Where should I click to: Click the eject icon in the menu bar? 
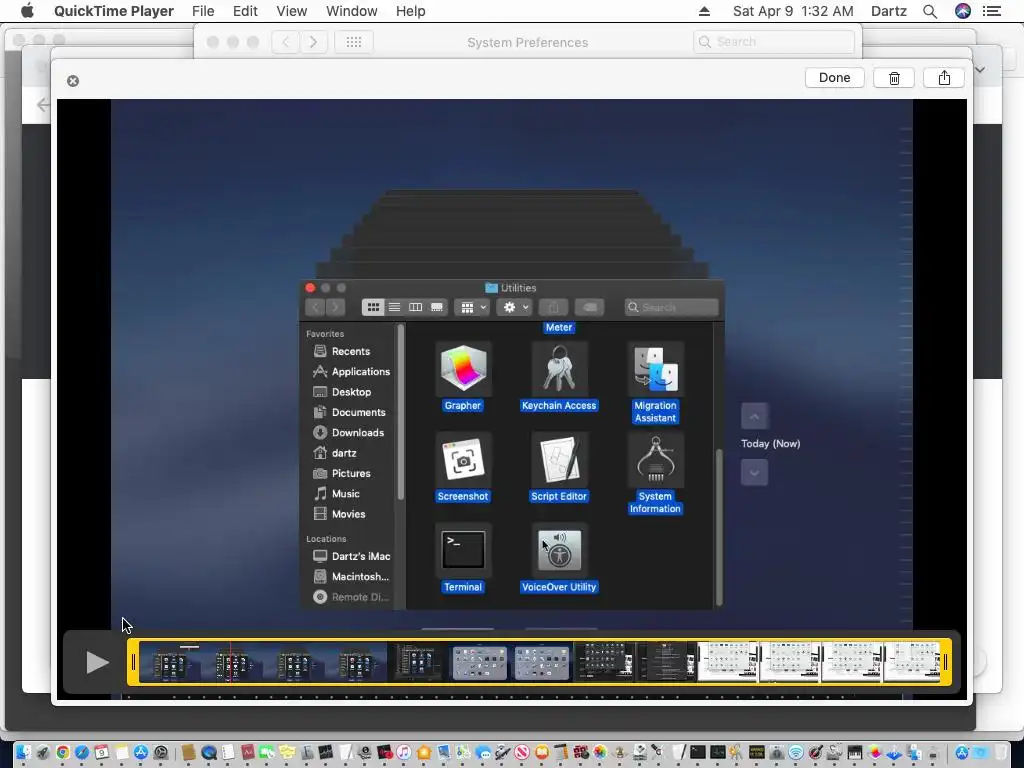click(704, 11)
